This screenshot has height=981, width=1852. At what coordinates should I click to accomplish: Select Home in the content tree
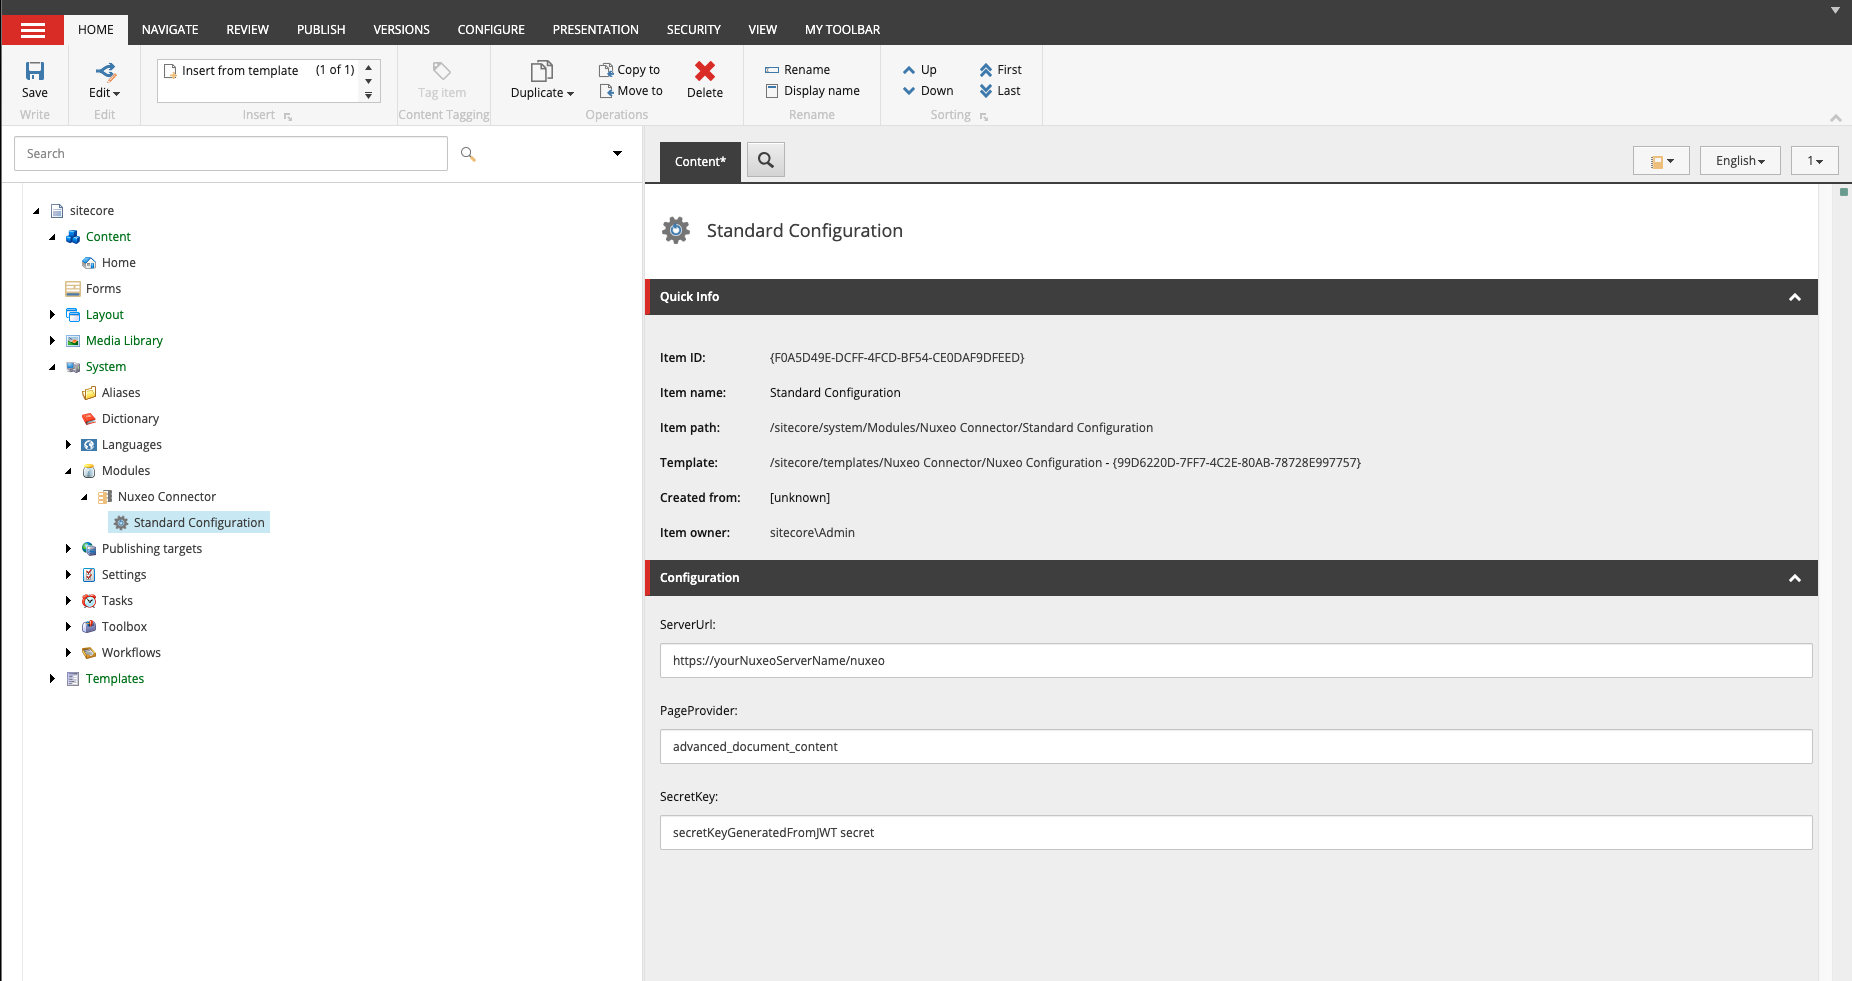pyautogui.click(x=118, y=263)
